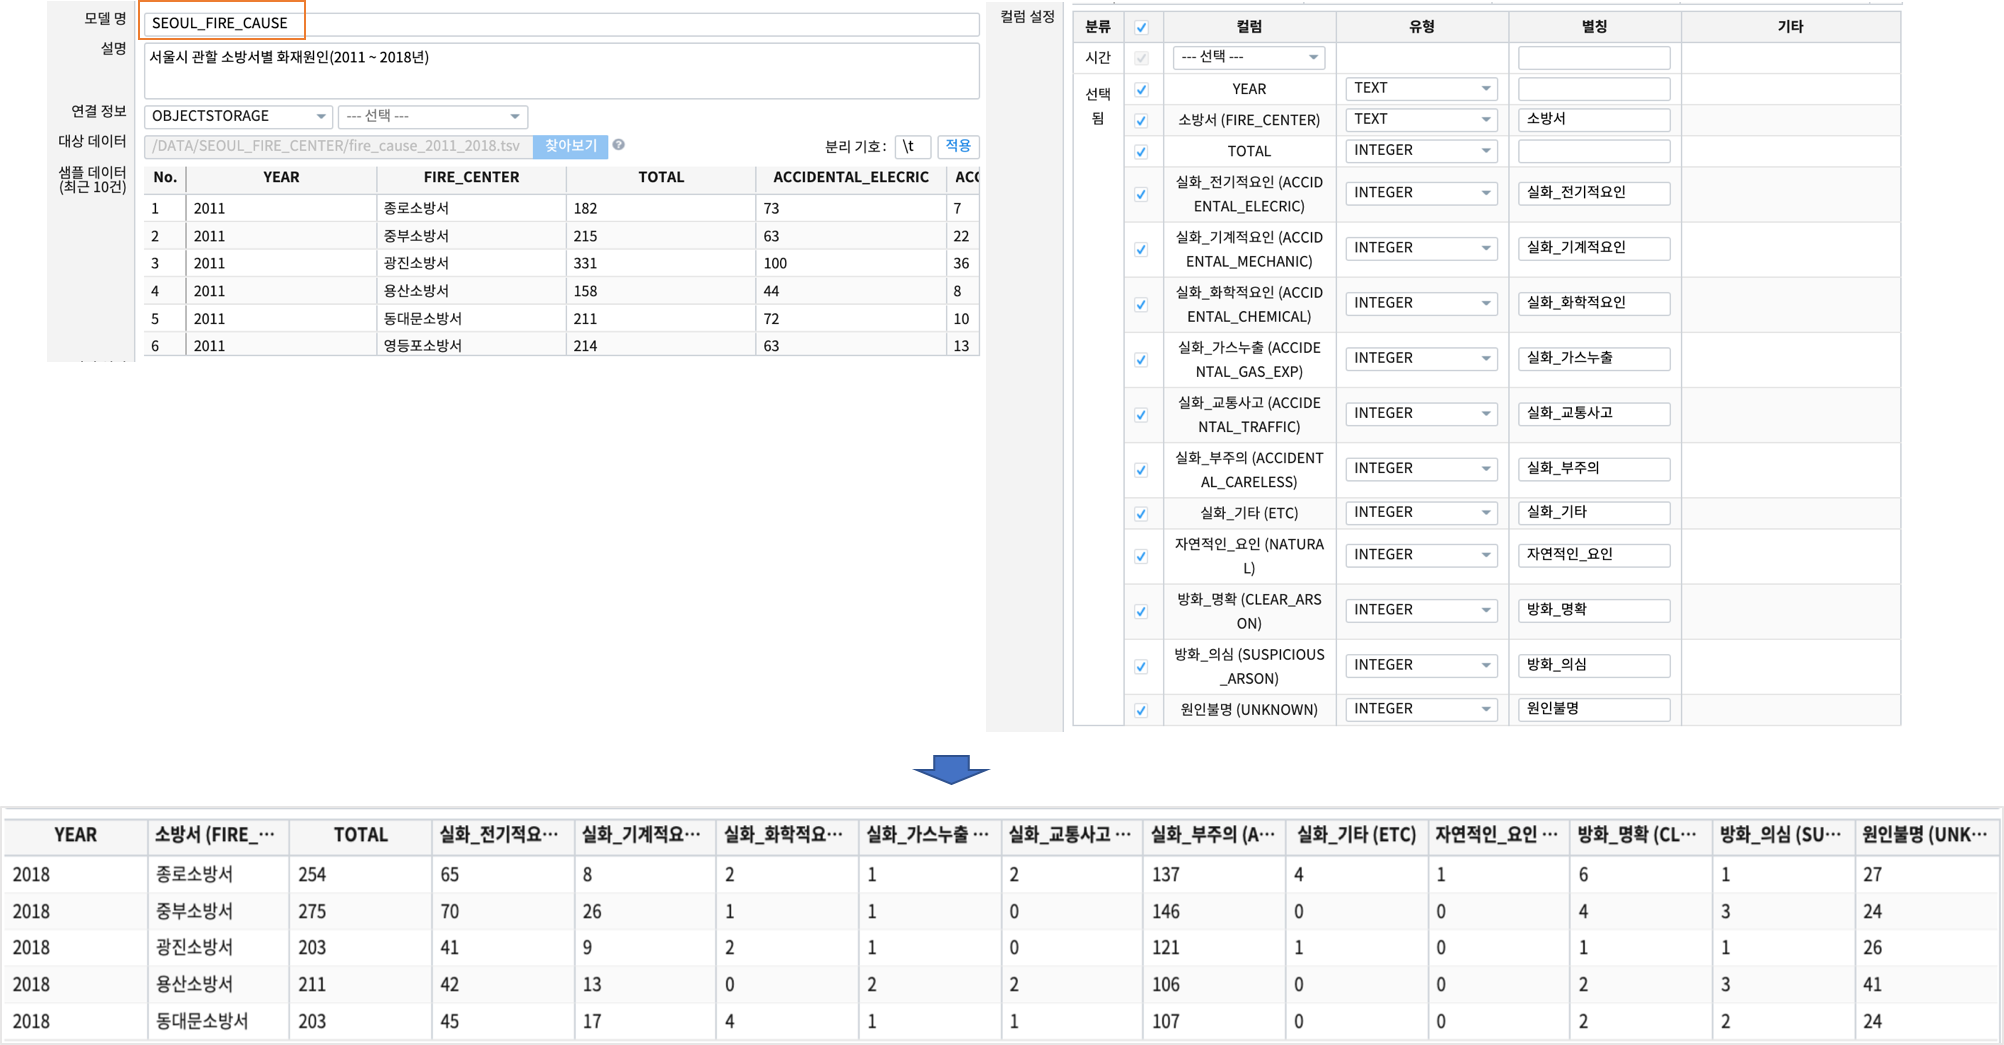The height and width of the screenshot is (1045, 2004).
Task: Click the 용산소방서 cell in result table
Action: click(218, 985)
